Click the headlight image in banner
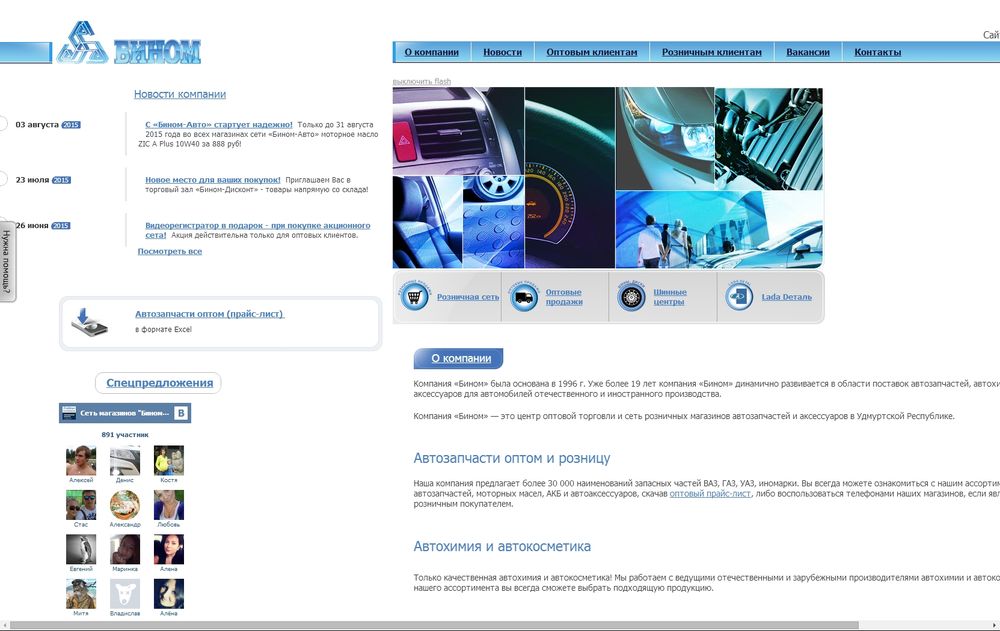This screenshot has height=631, width=1000. coord(665,138)
